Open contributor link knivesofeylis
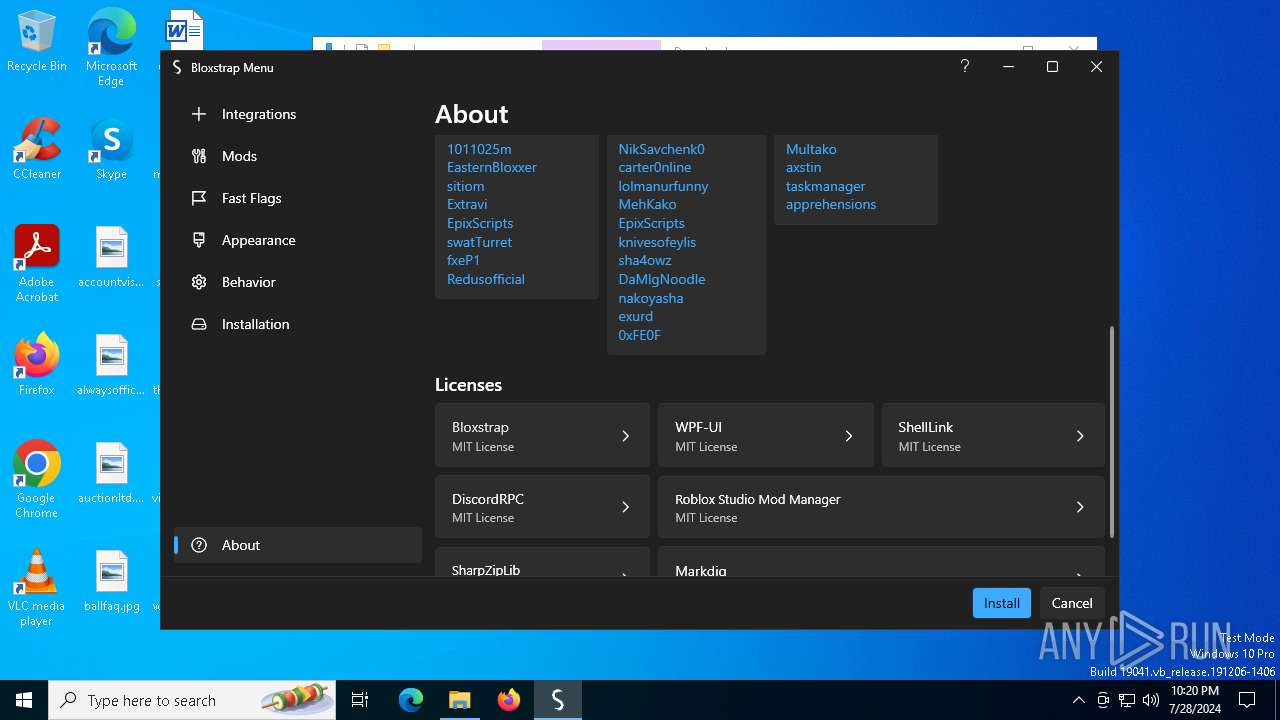 click(x=657, y=242)
